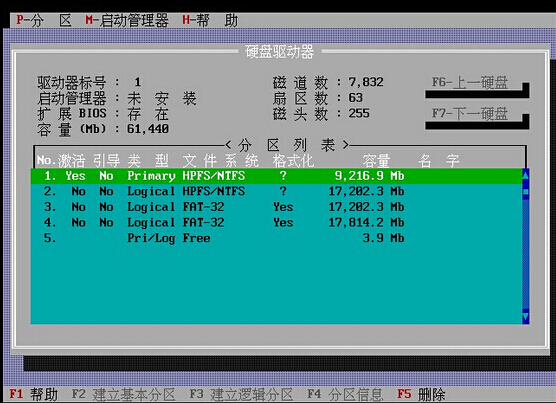The width and height of the screenshot is (556, 403).
Task: Click the 9,216.9 Mb capacity value
Action: coord(369,176)
